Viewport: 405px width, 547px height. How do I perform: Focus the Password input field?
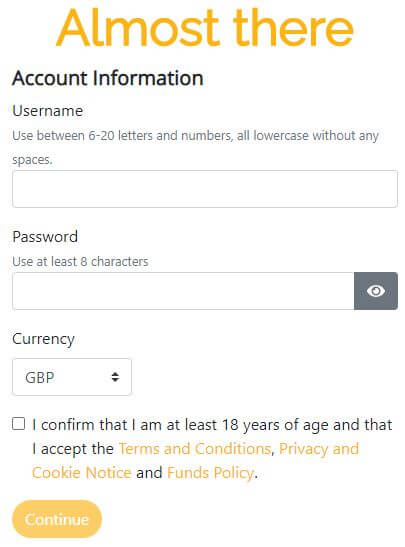click(183, 291)
